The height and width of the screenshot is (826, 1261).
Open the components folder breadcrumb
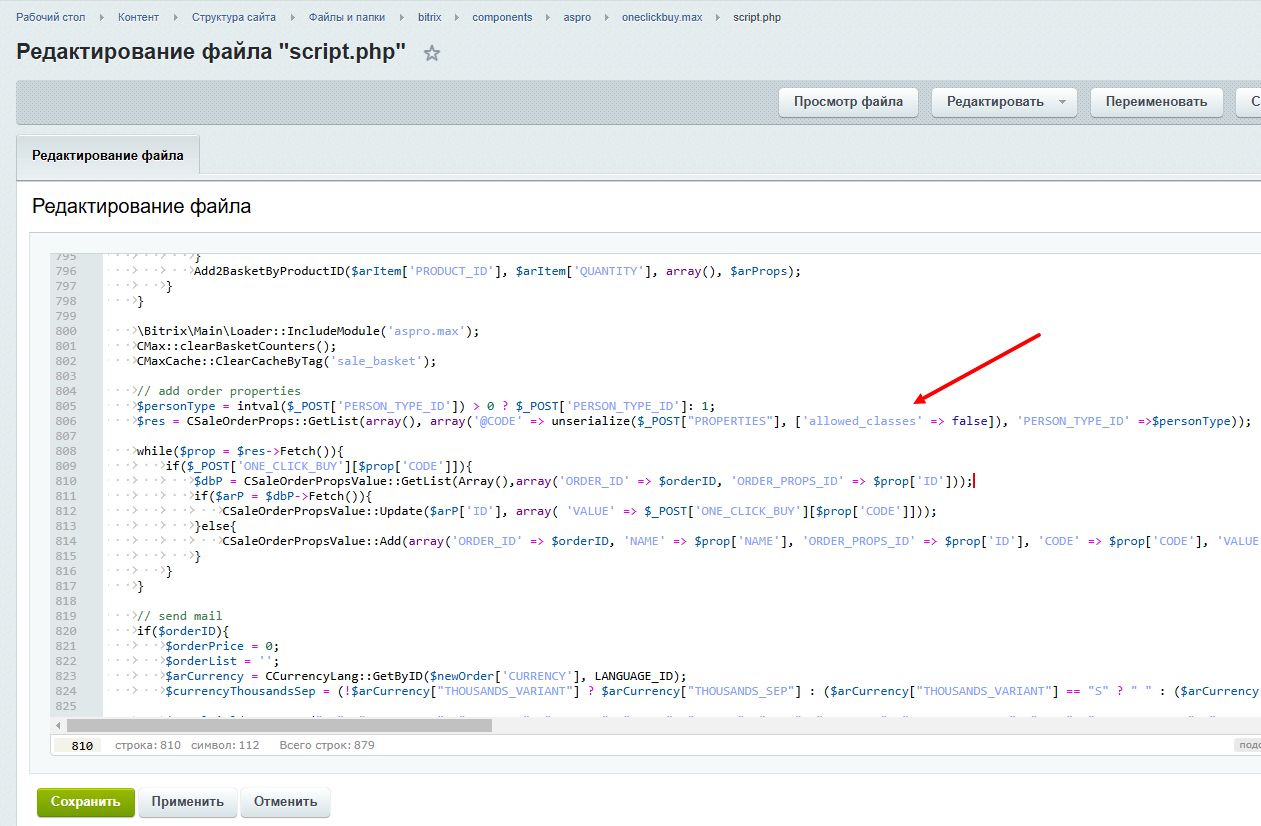[502, 17]
